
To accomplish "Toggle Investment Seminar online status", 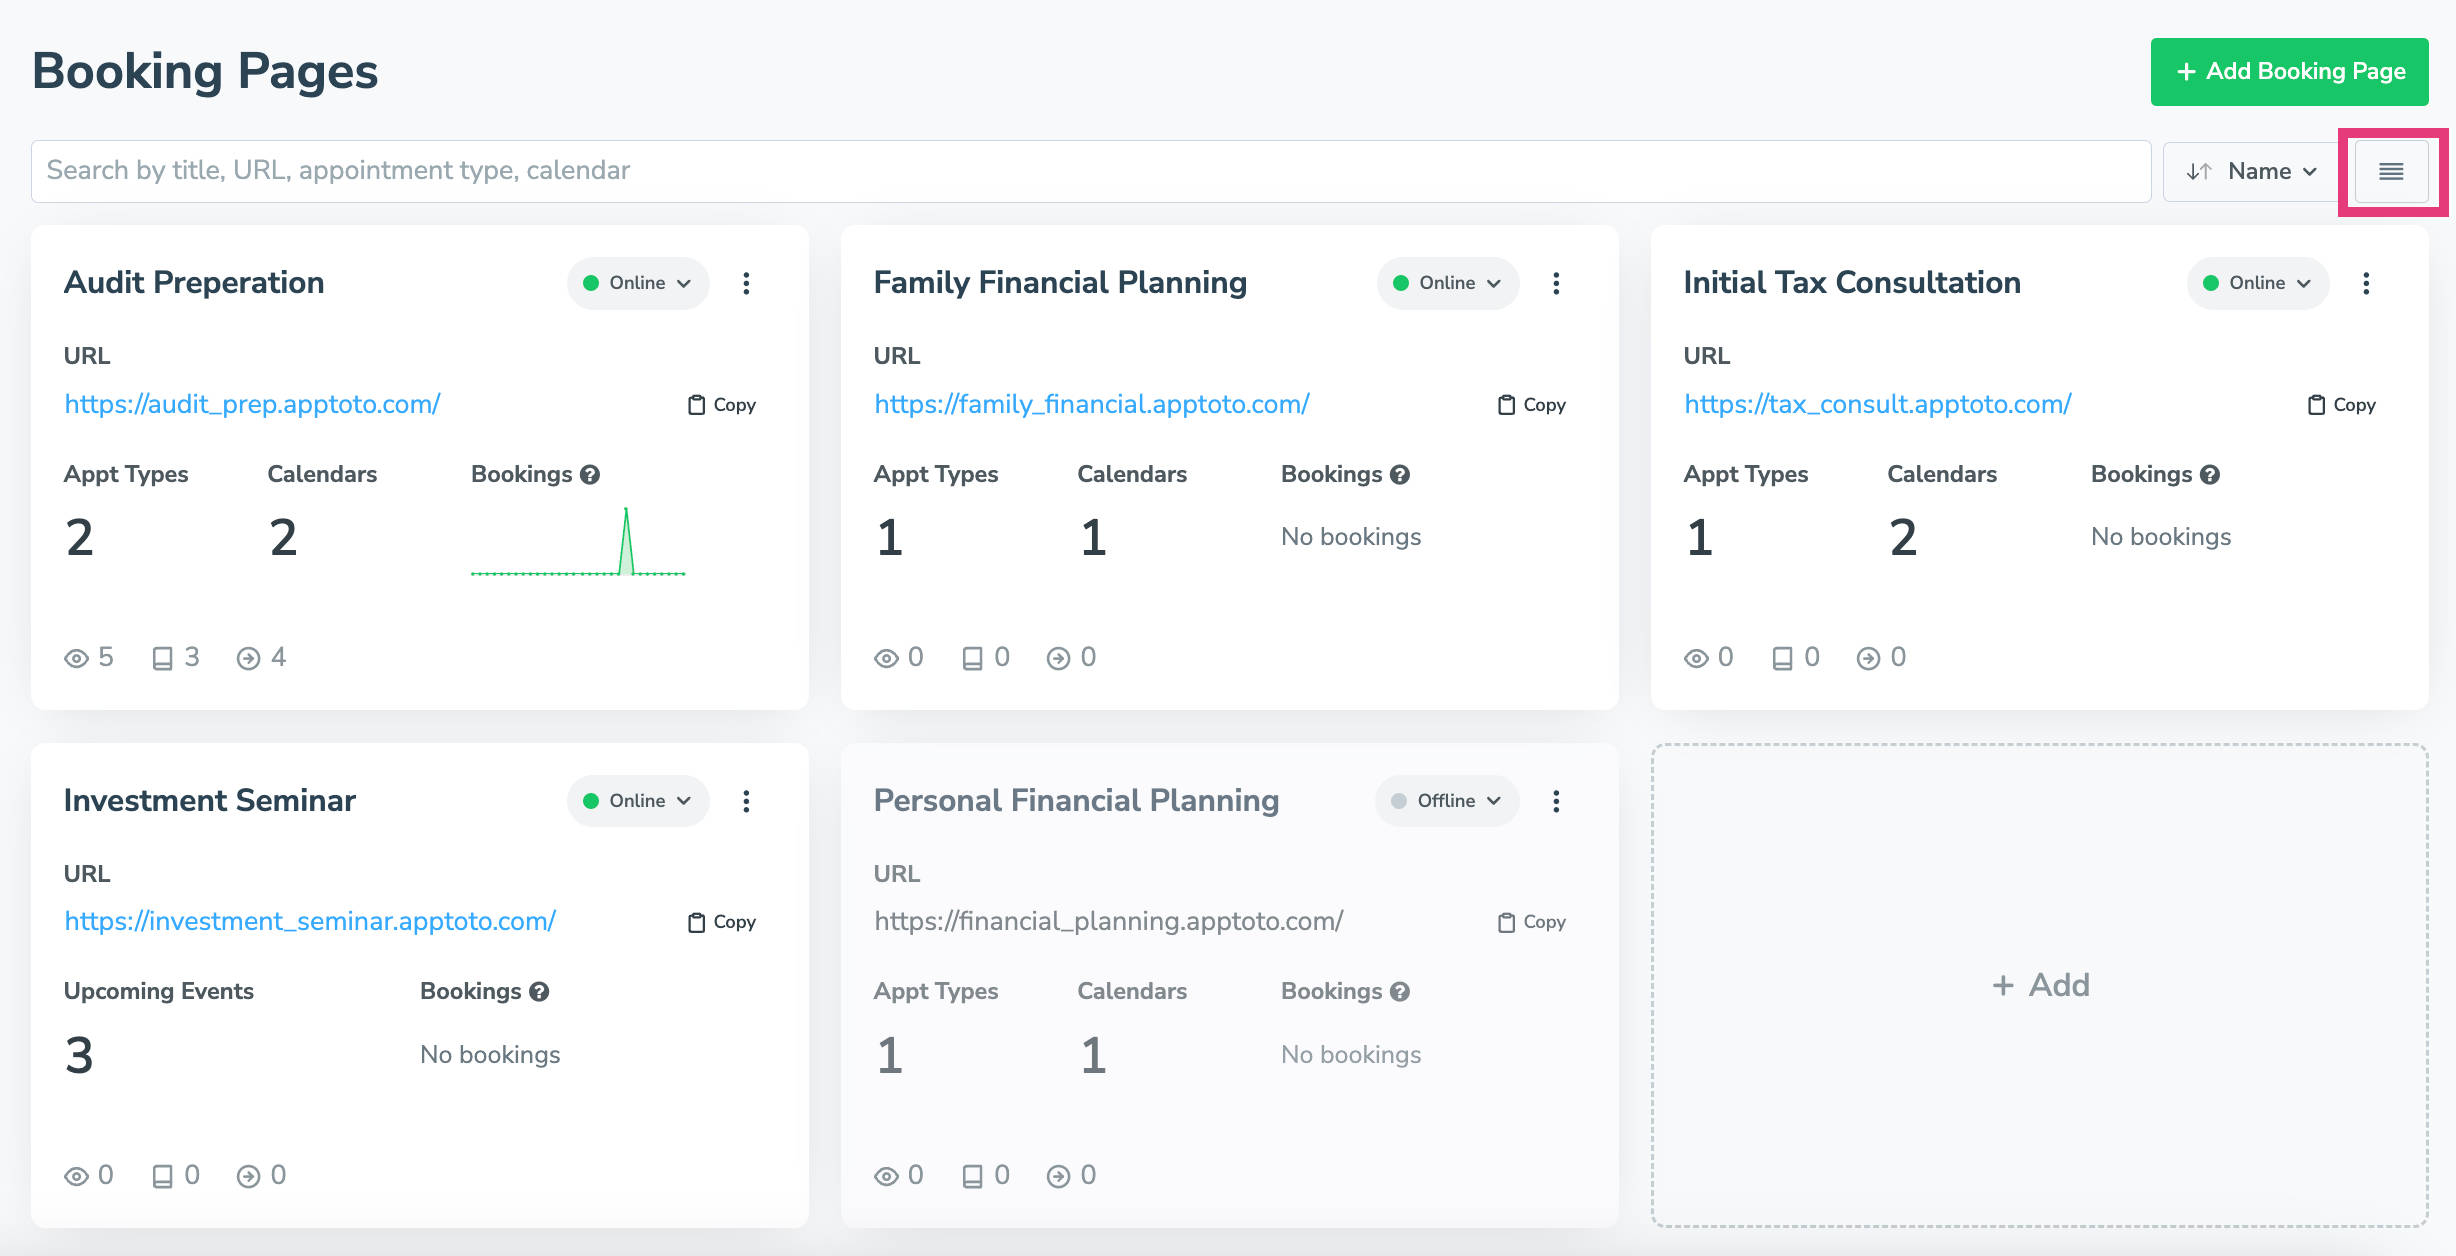I will point(637,800).
